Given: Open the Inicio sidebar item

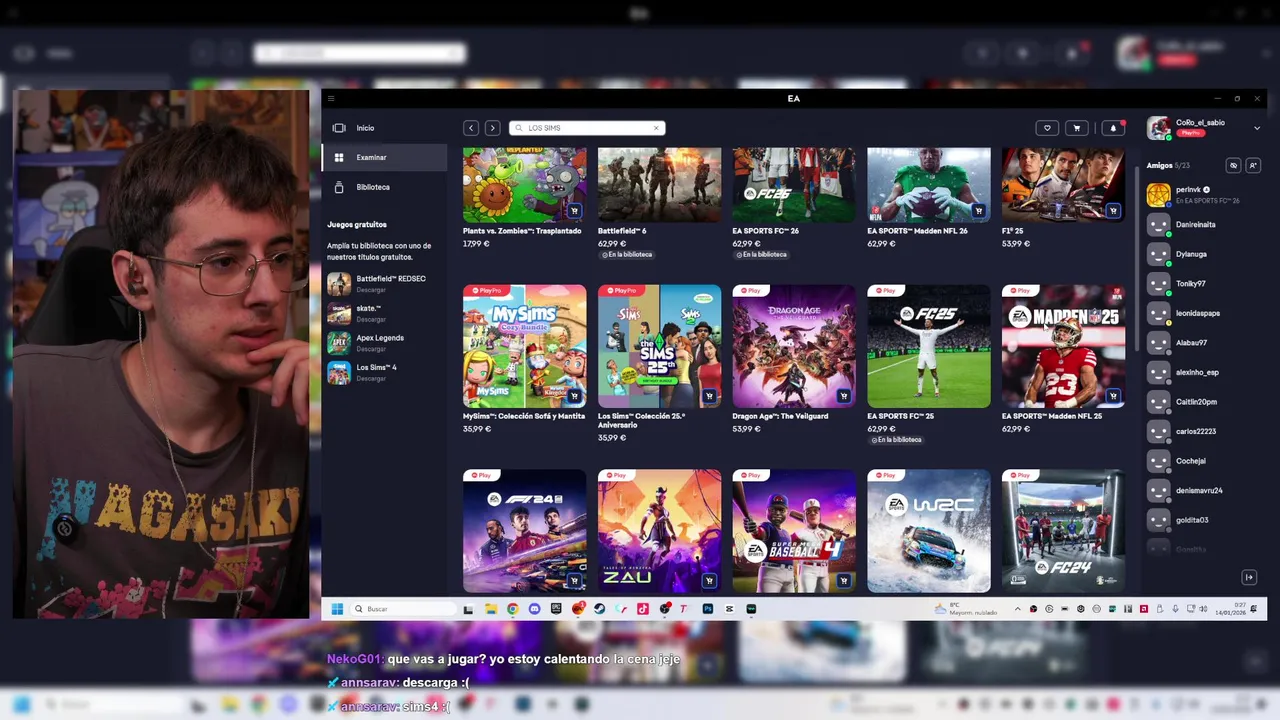Looking at the screenshot, I should [384, 128].
